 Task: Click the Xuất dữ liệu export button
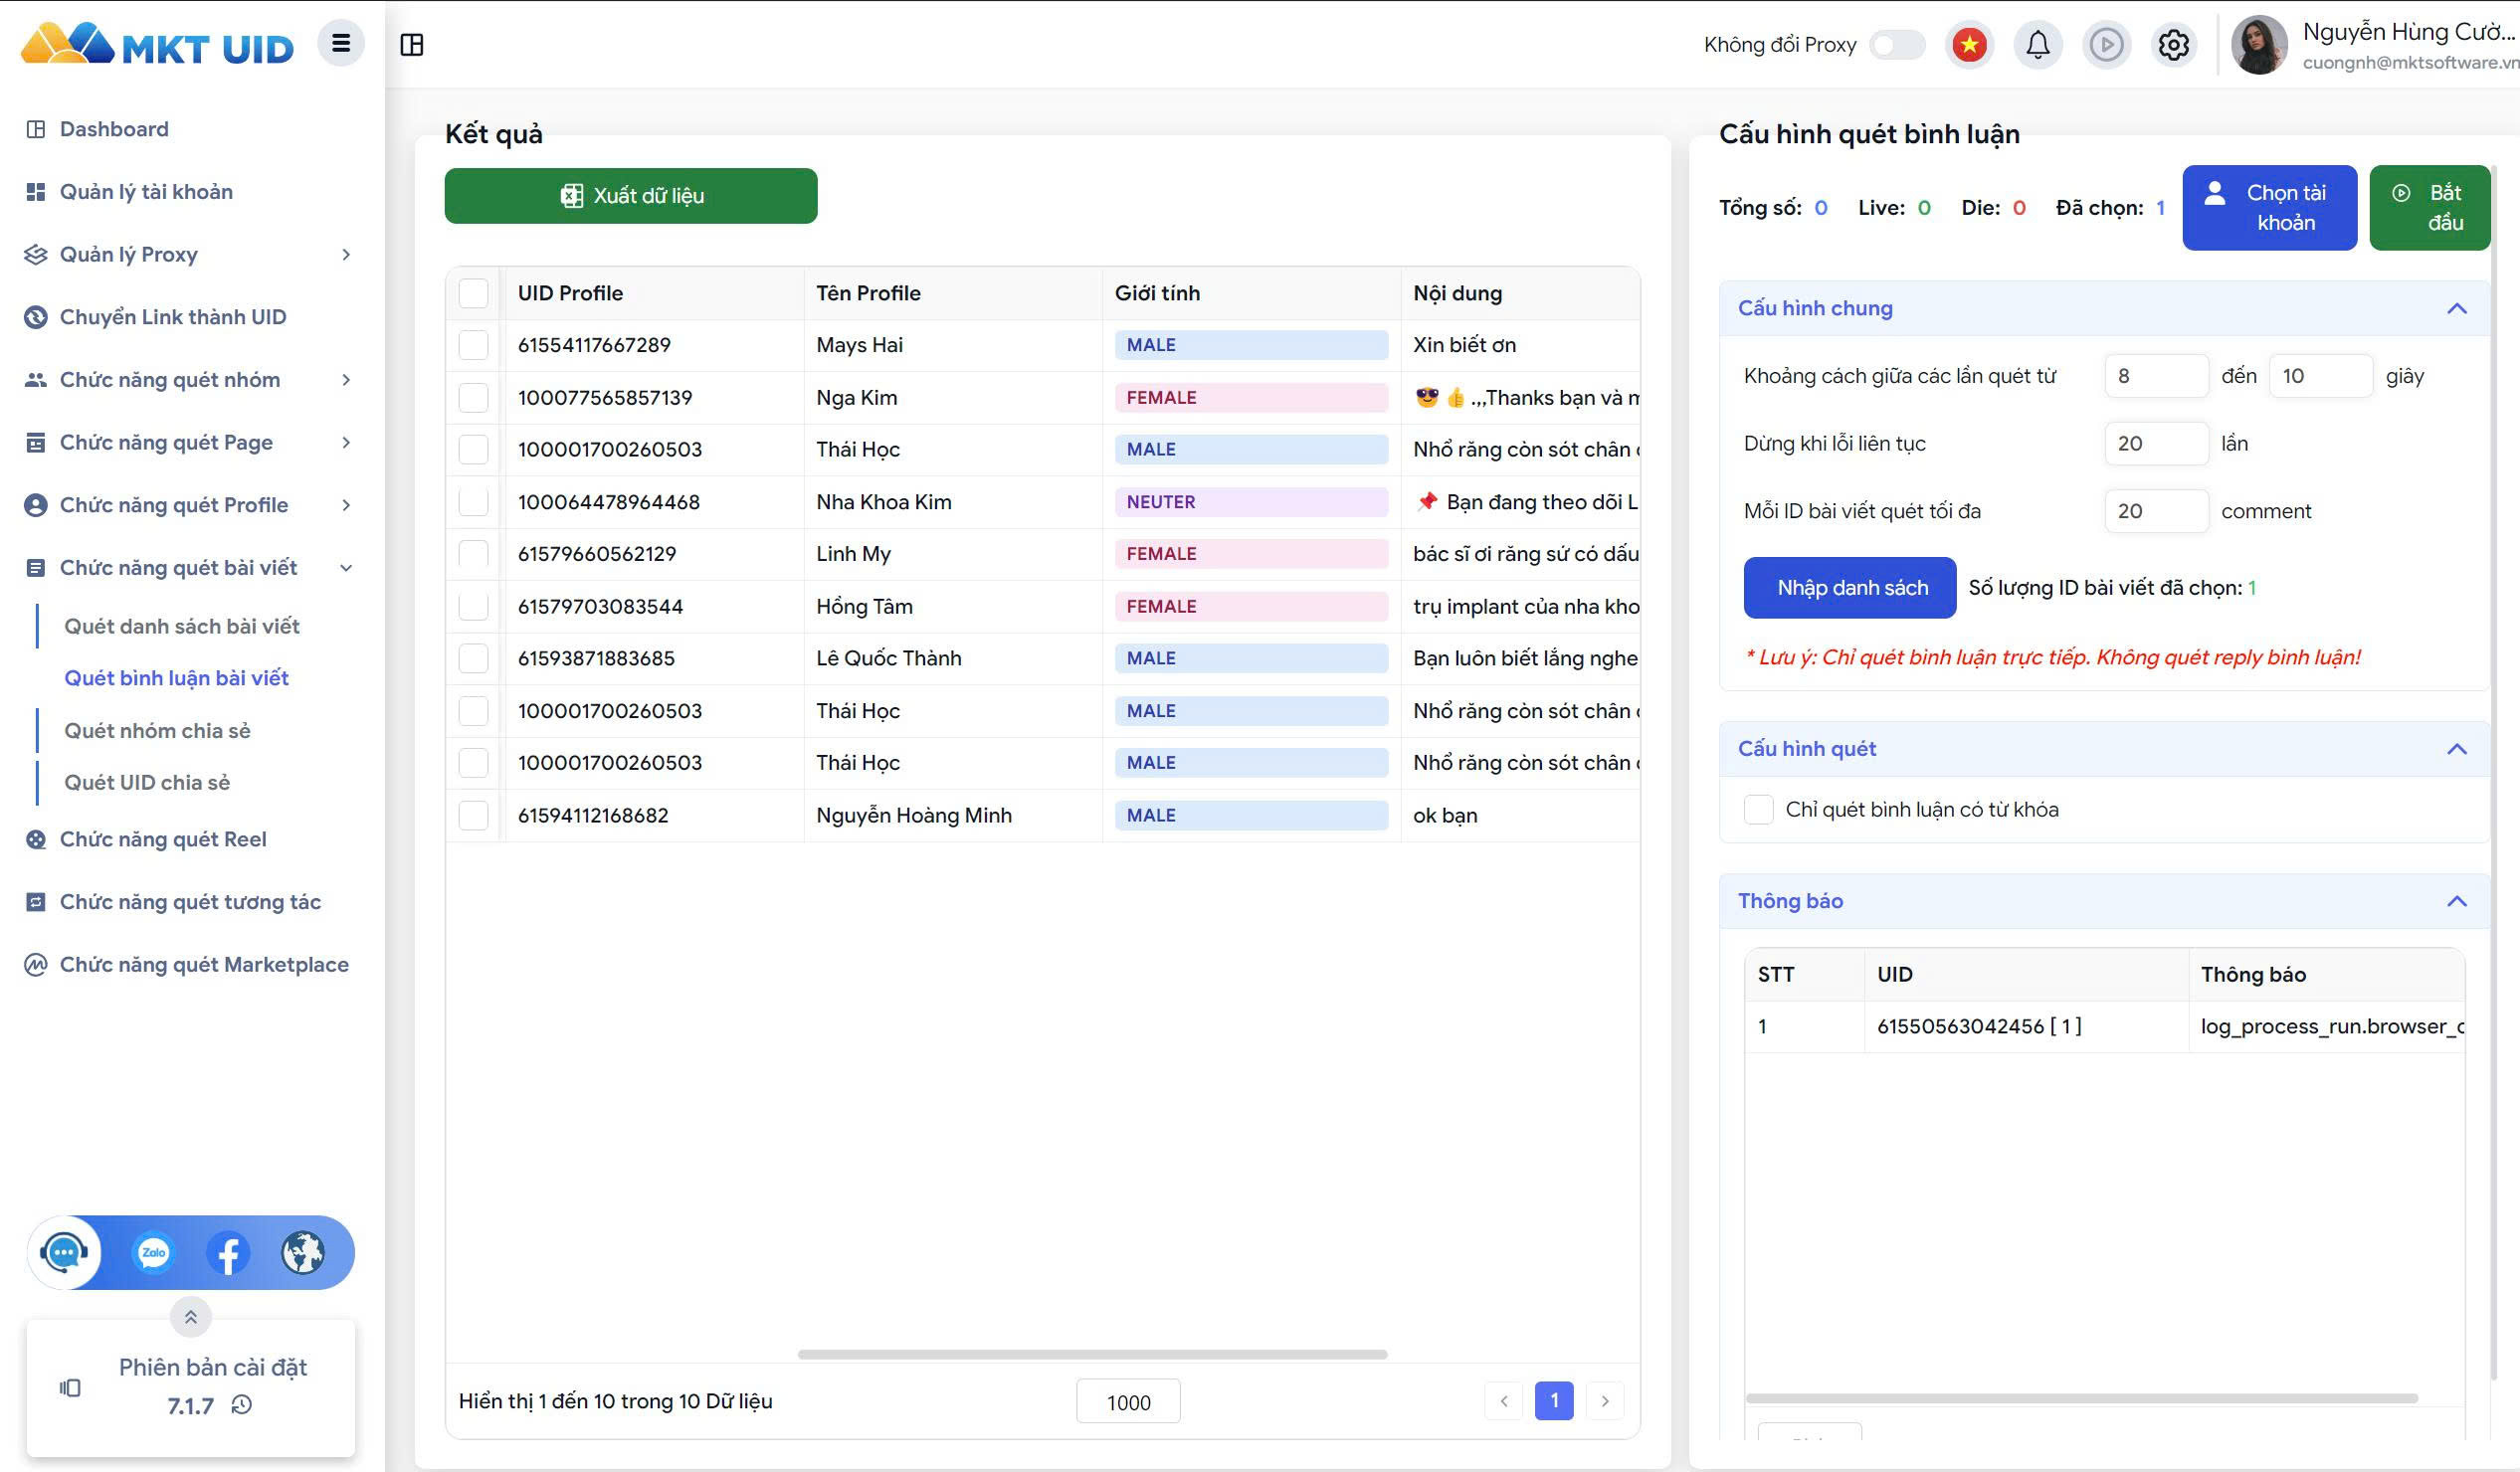[631, 196]
